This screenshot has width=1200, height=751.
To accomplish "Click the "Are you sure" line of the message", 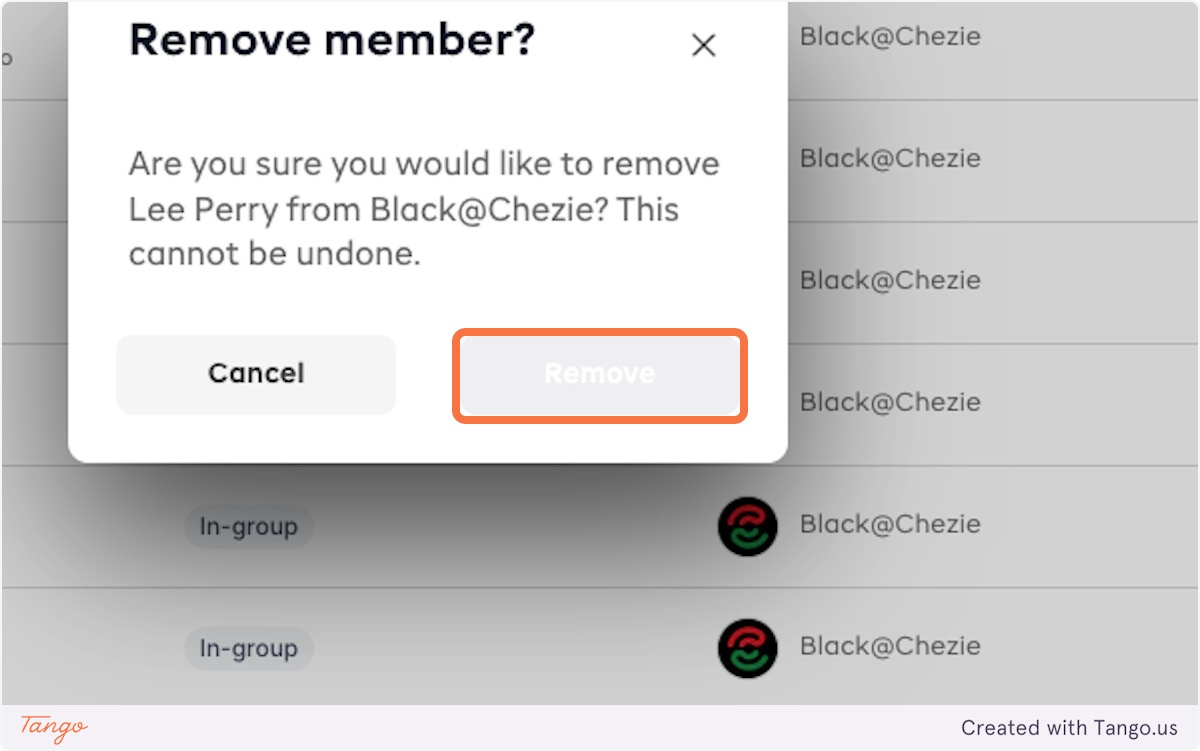I will click(424, 164).
